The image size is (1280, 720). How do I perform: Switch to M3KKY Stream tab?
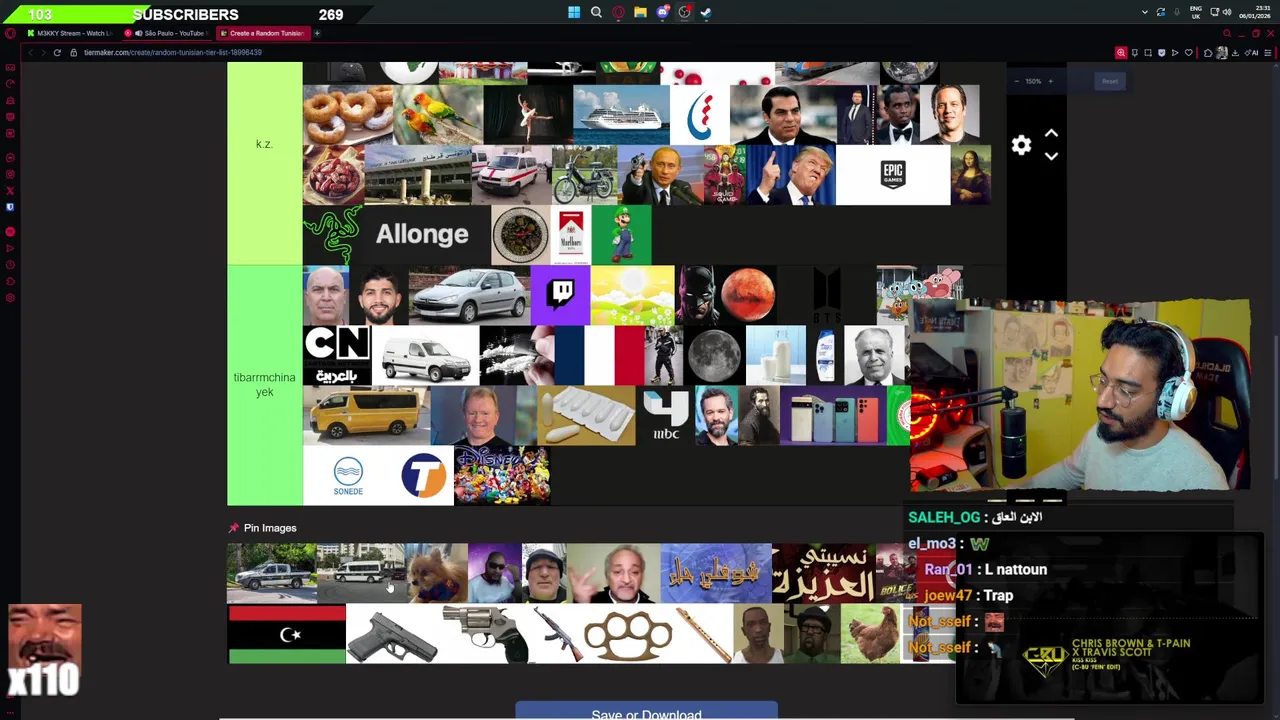click(70, 33)
